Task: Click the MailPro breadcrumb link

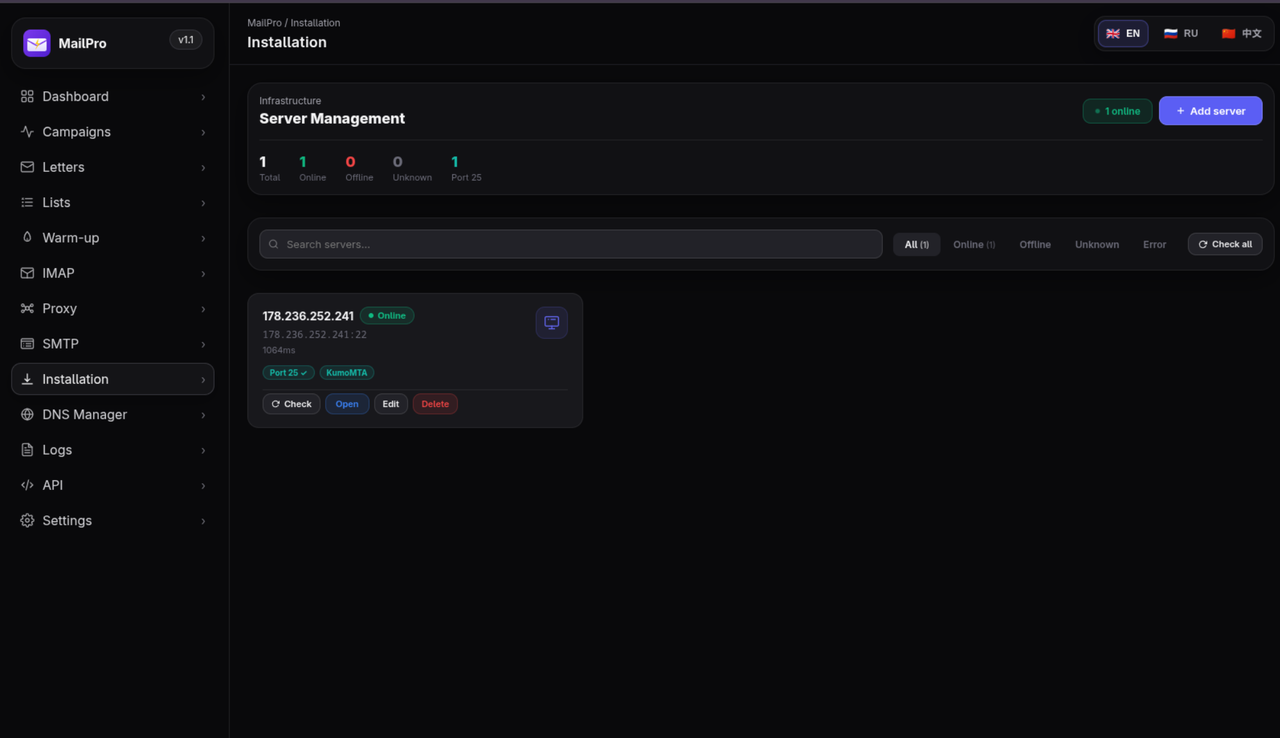Action: coord(264,22)
